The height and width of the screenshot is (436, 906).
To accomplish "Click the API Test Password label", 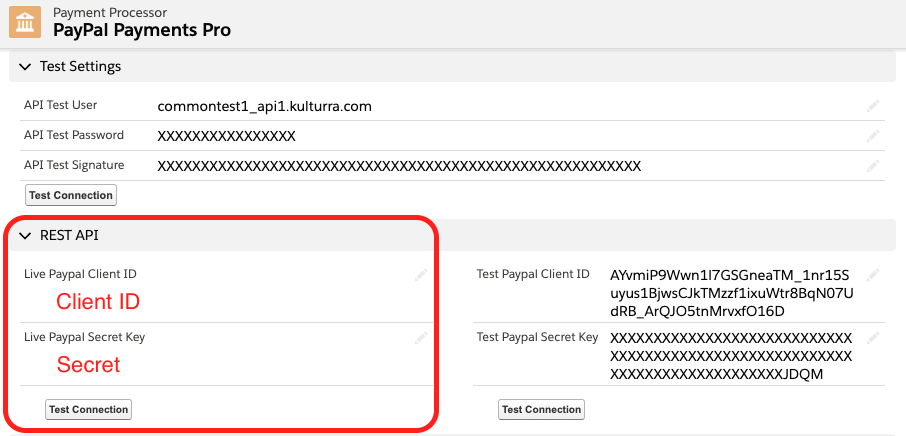I will [x=74, y=135].
